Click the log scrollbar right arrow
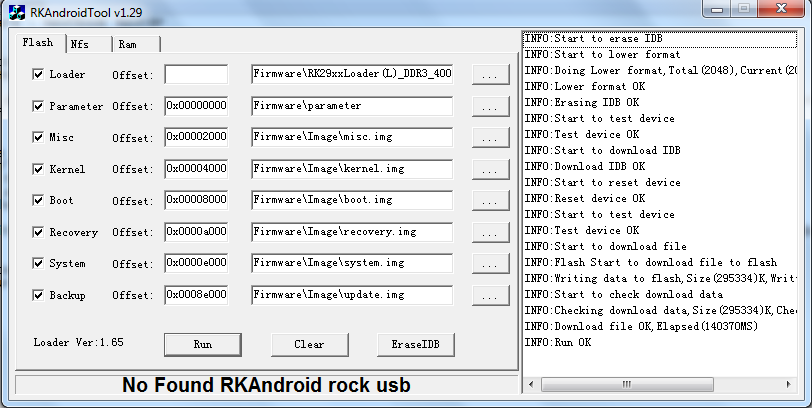The height and width of the screenshot is (408, 812). pos(789,385)
